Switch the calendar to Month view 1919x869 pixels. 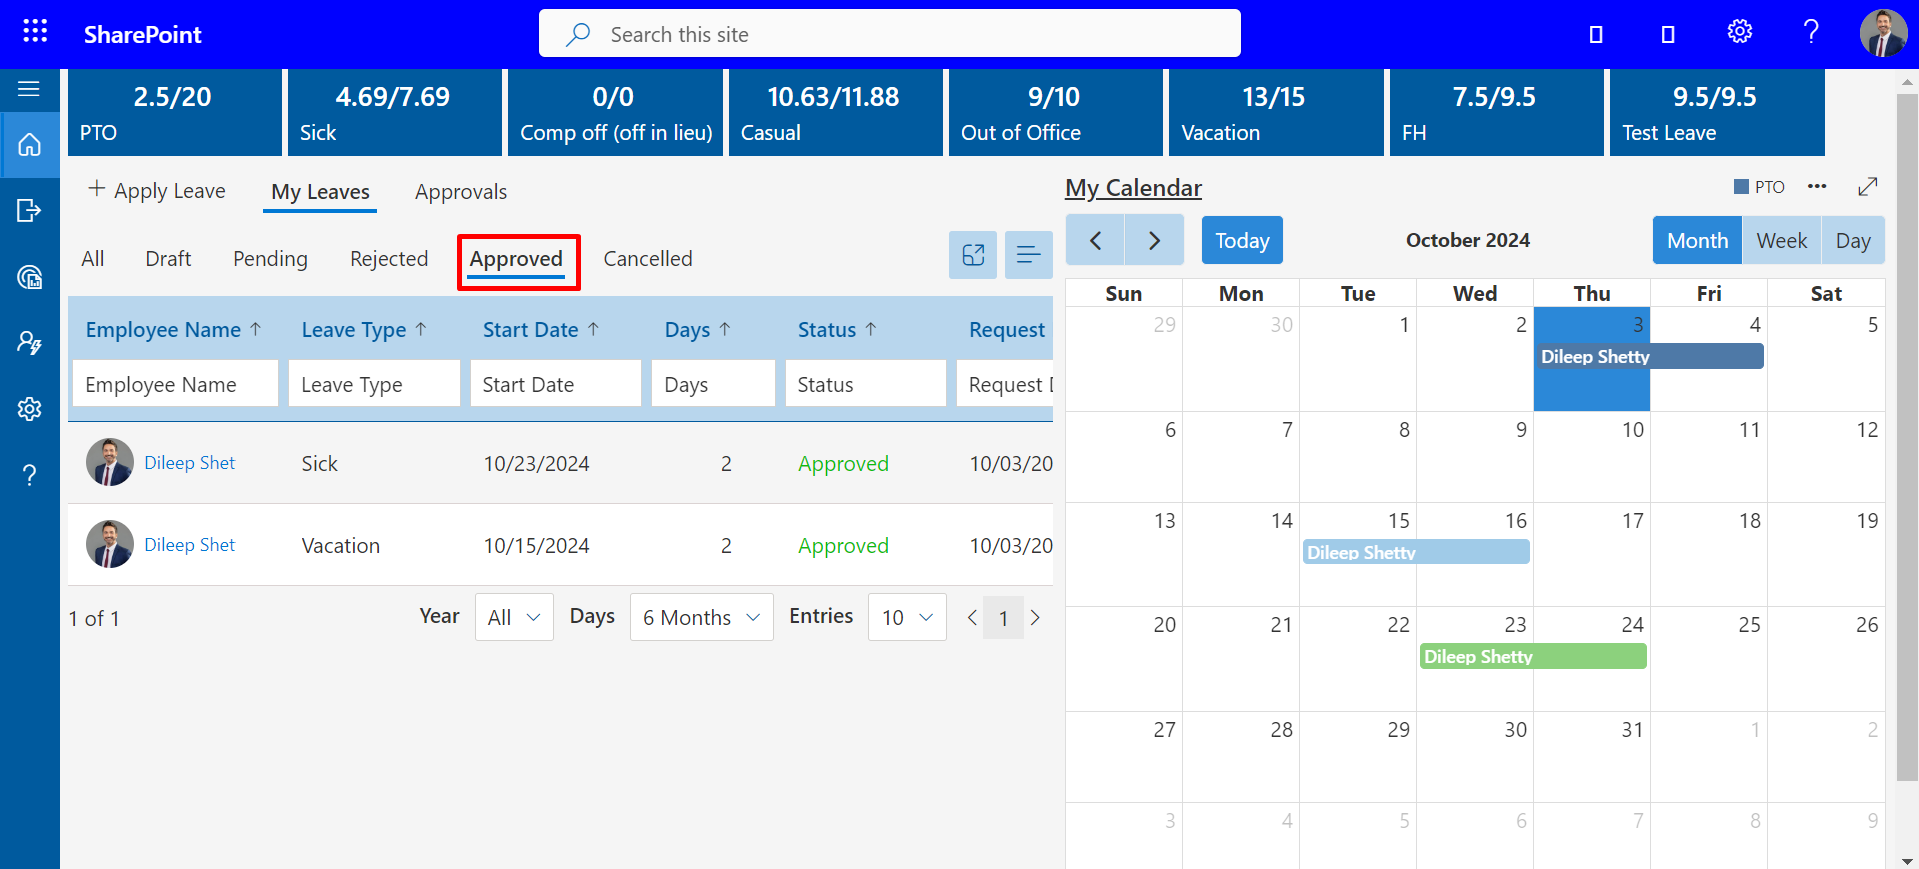point(1697,240)
